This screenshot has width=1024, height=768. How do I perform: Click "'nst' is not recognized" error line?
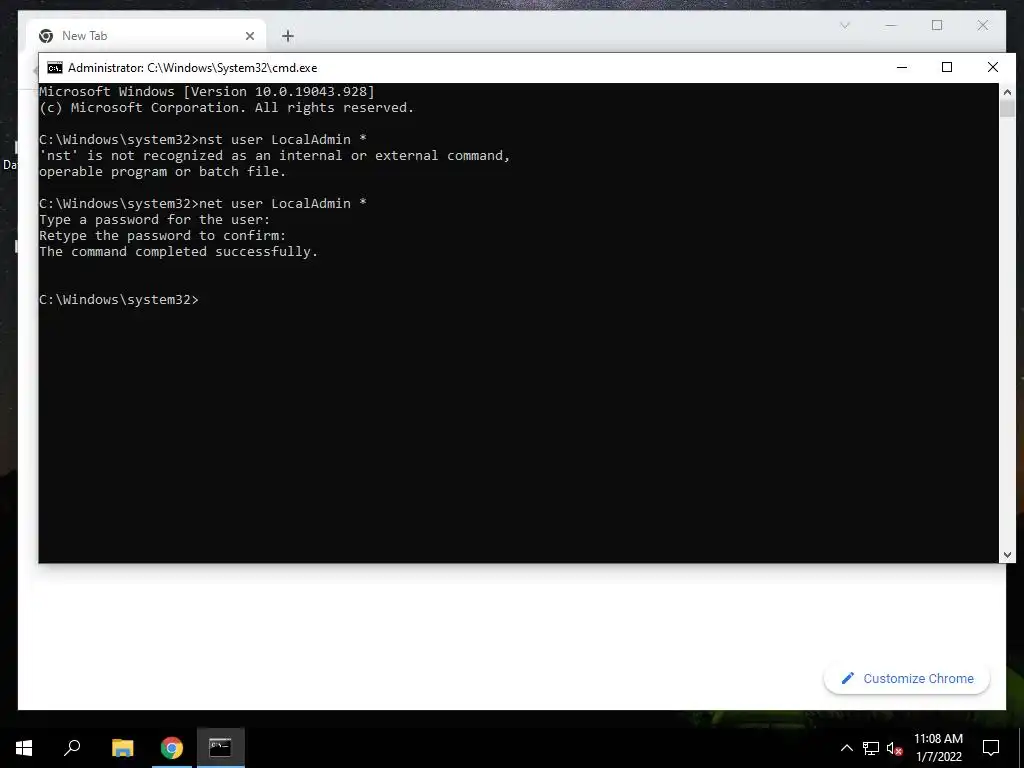click(274, 155)
